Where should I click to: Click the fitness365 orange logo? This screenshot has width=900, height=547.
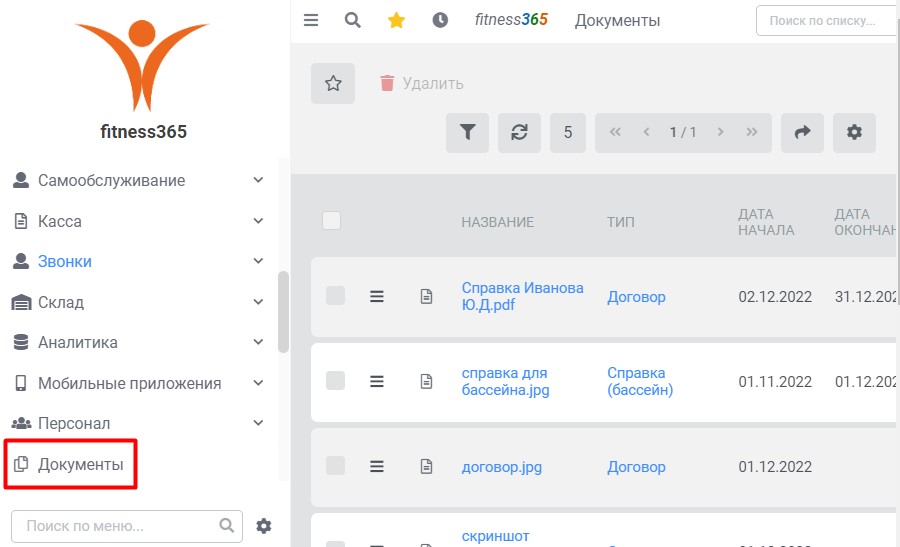pyautogui.click(x=142, y=65)
